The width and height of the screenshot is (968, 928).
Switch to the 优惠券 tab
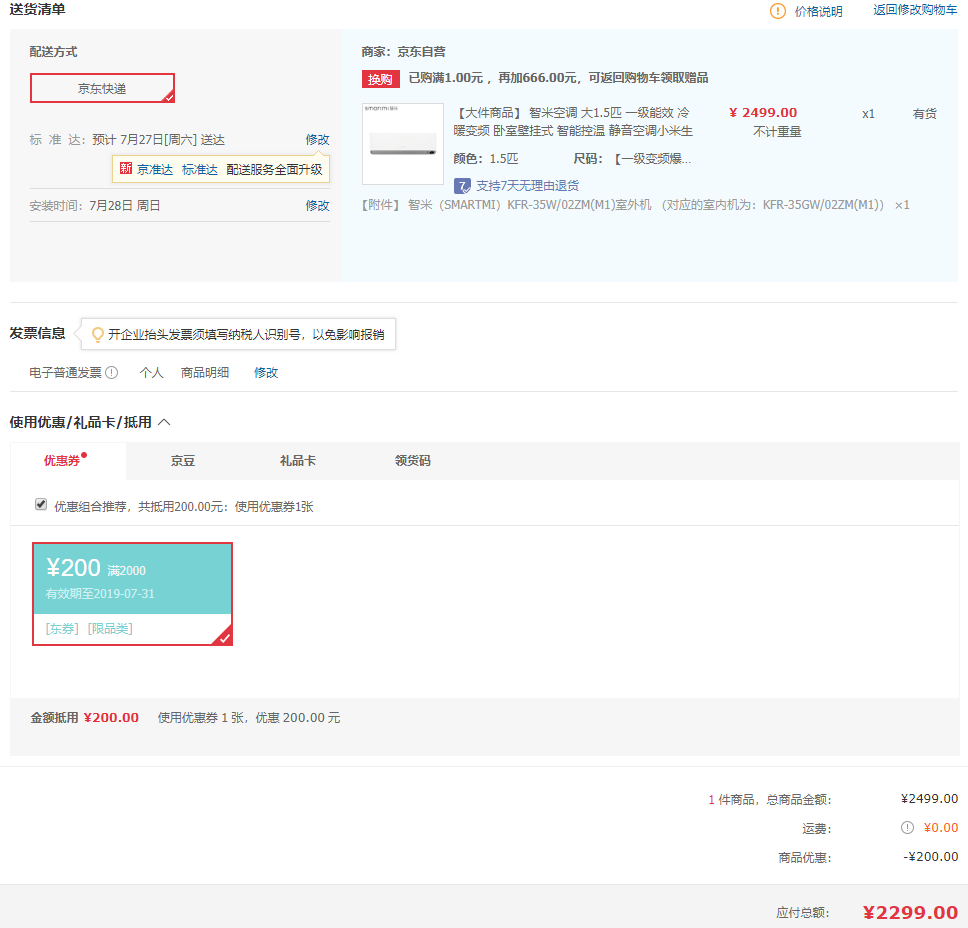coord(68,461)
